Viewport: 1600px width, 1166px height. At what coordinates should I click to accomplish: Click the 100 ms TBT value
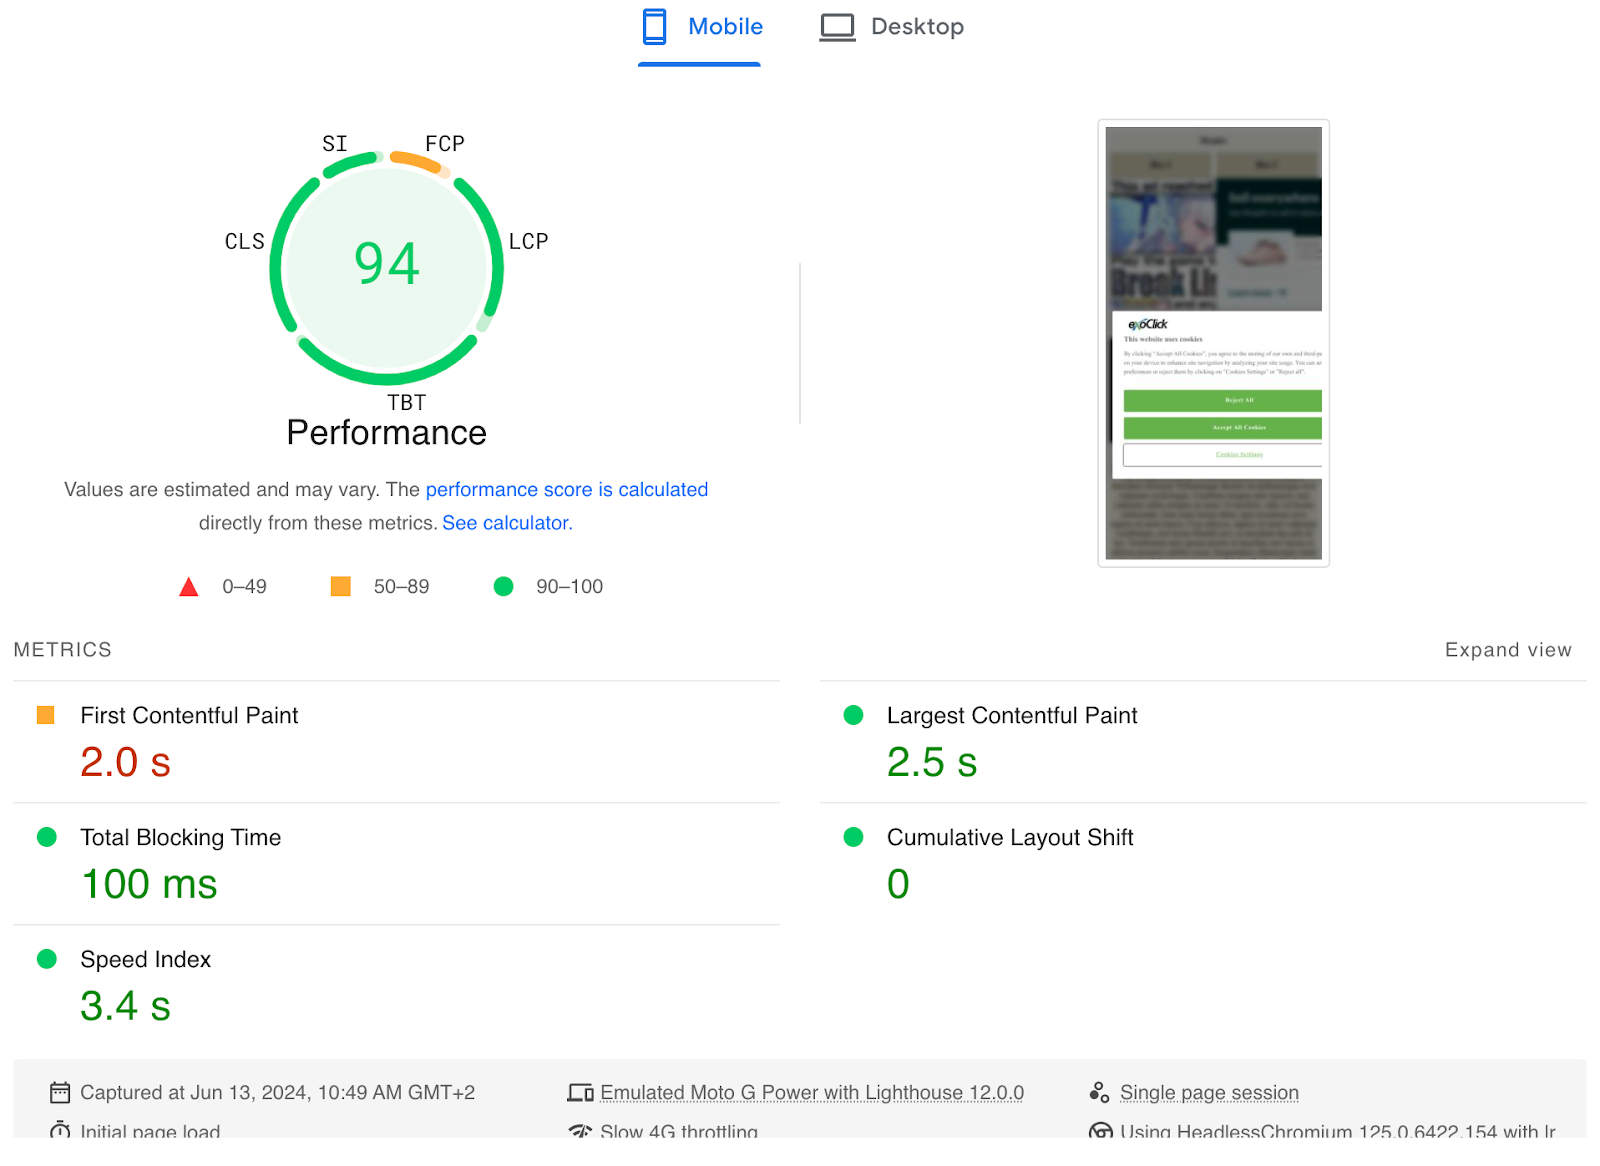click(x=149, y=884)
